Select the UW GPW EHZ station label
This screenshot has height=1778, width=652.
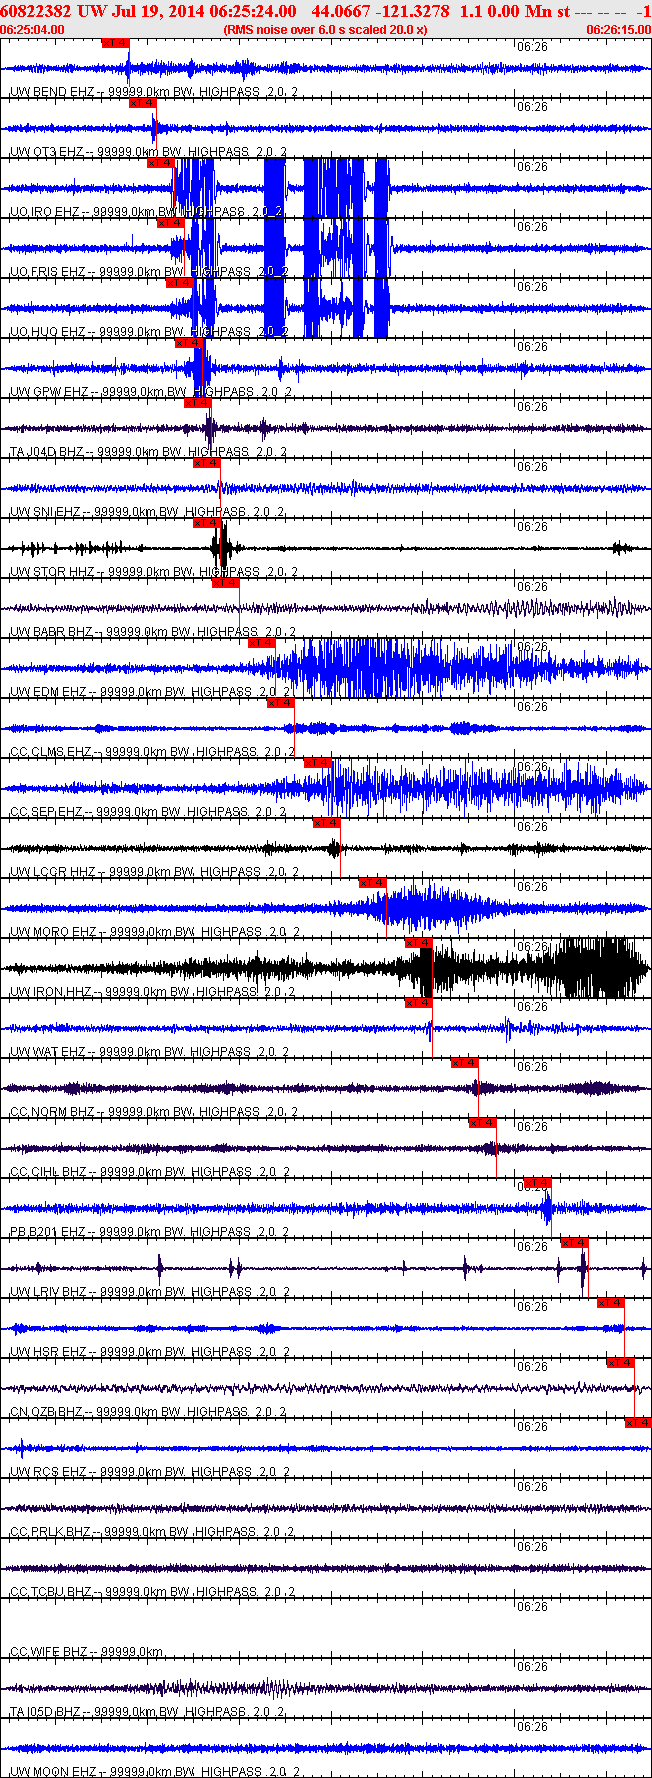coord(151,392)
